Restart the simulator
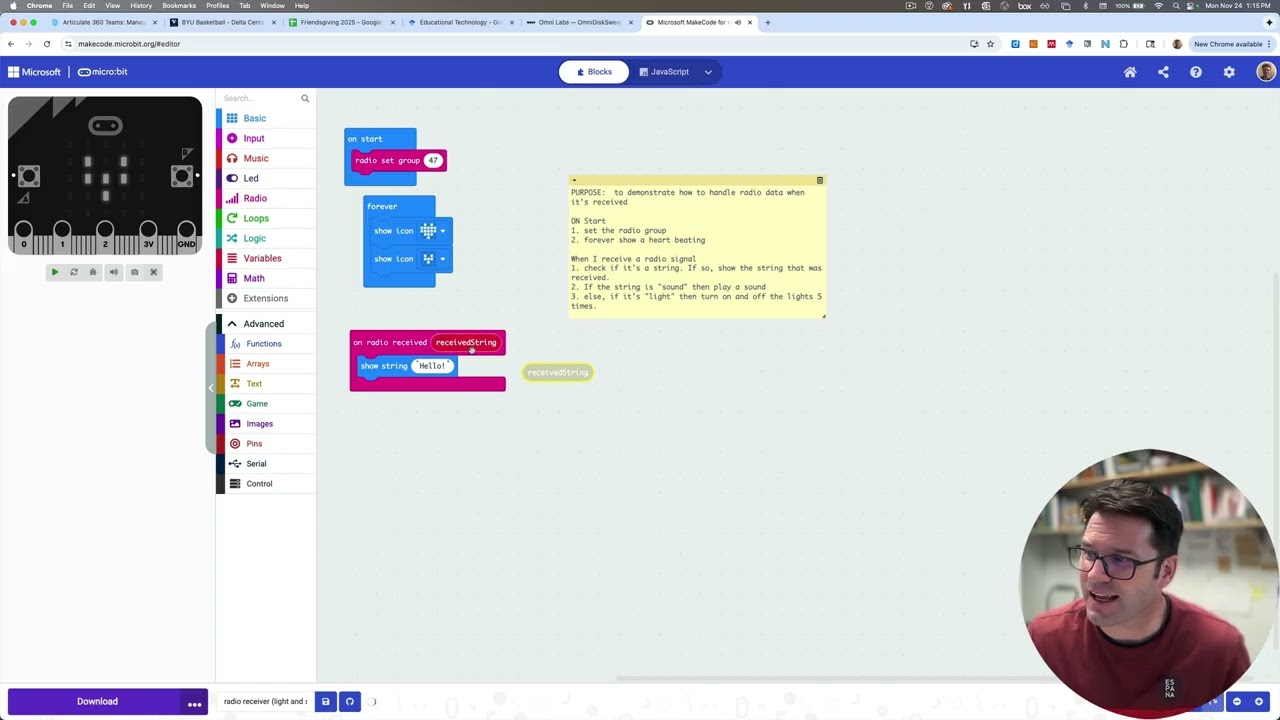The image size is (1280, 720). (x=73, y=272)
